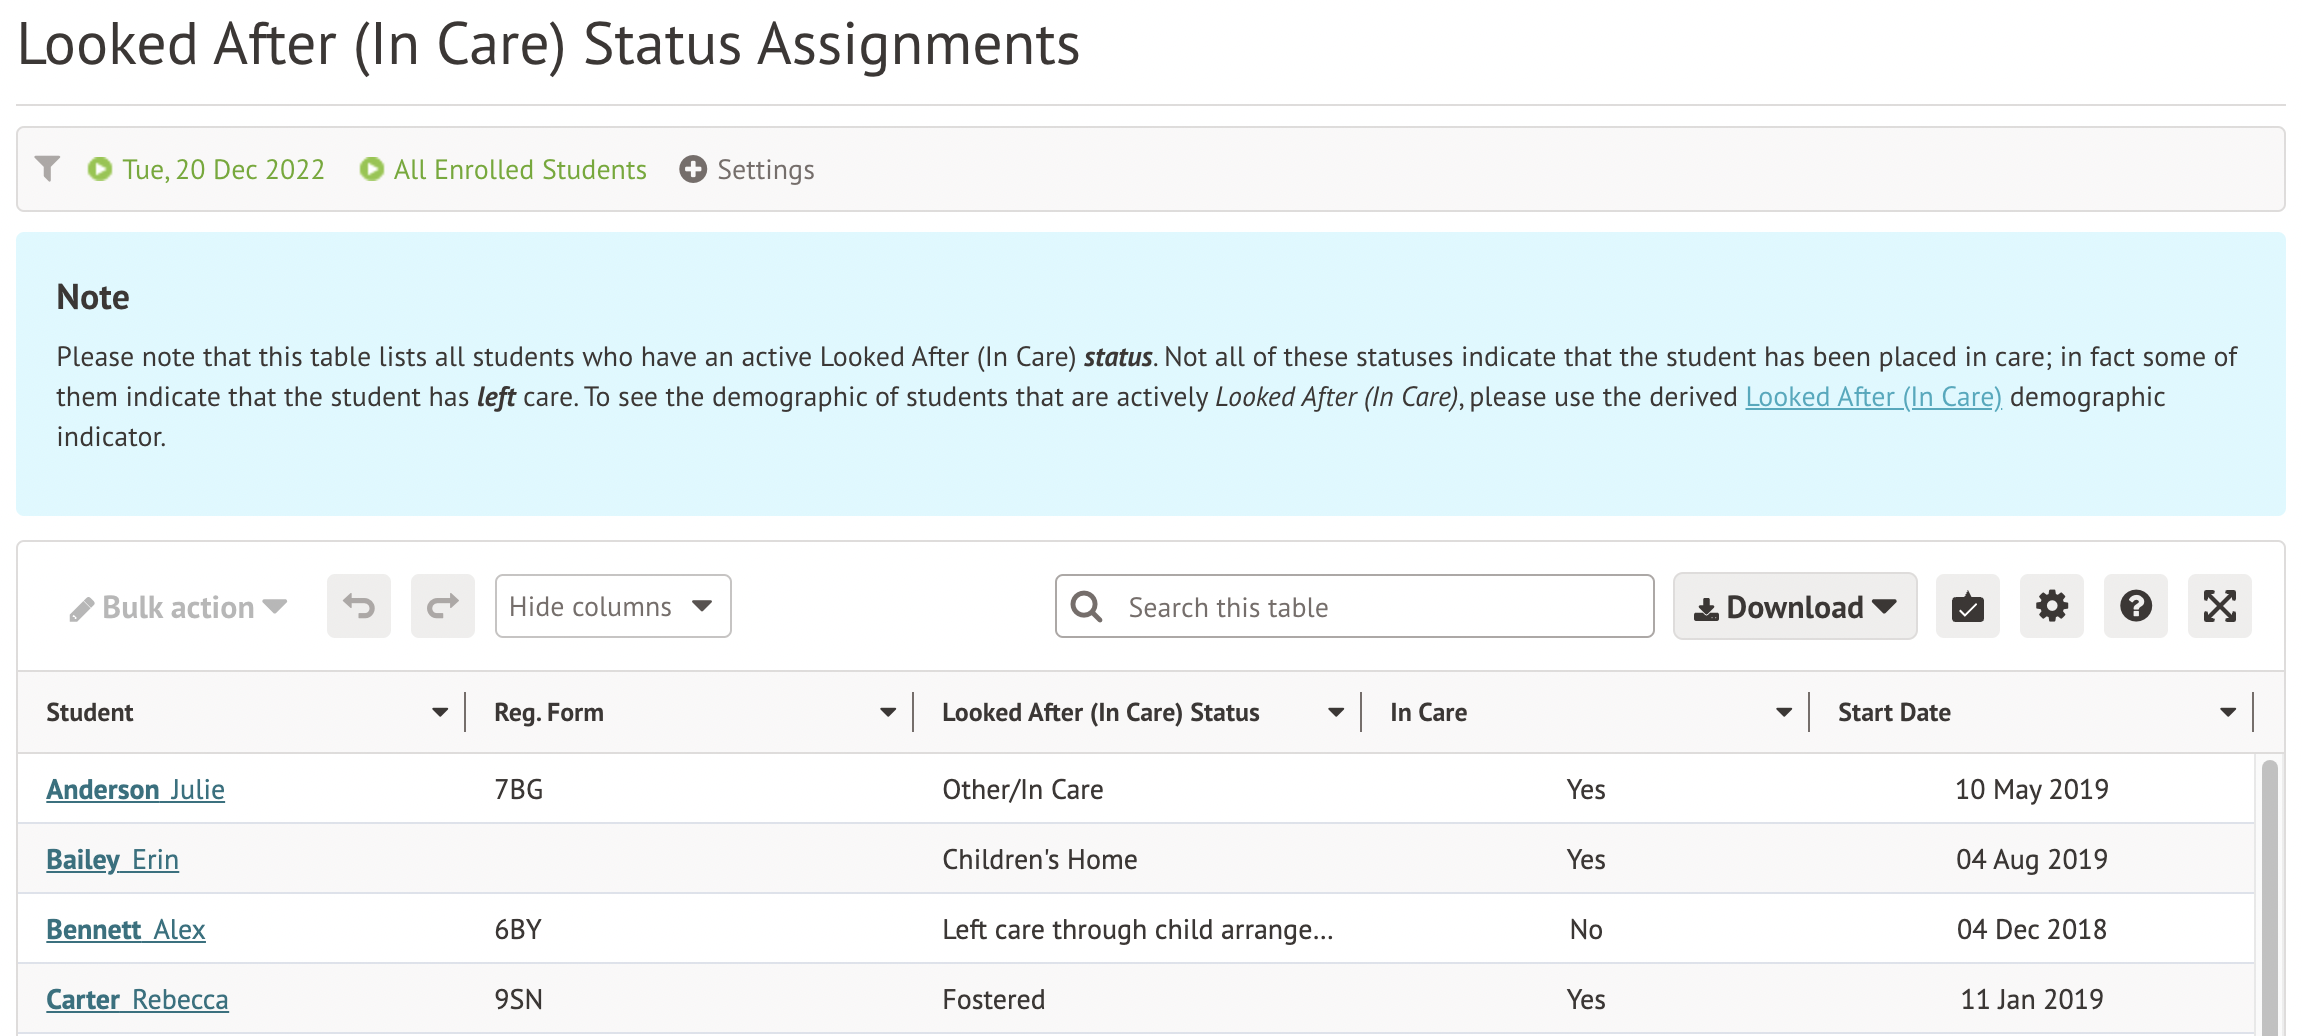Click the calendar check icon
This screenshot has height=1036, width=2302.
1967,606
